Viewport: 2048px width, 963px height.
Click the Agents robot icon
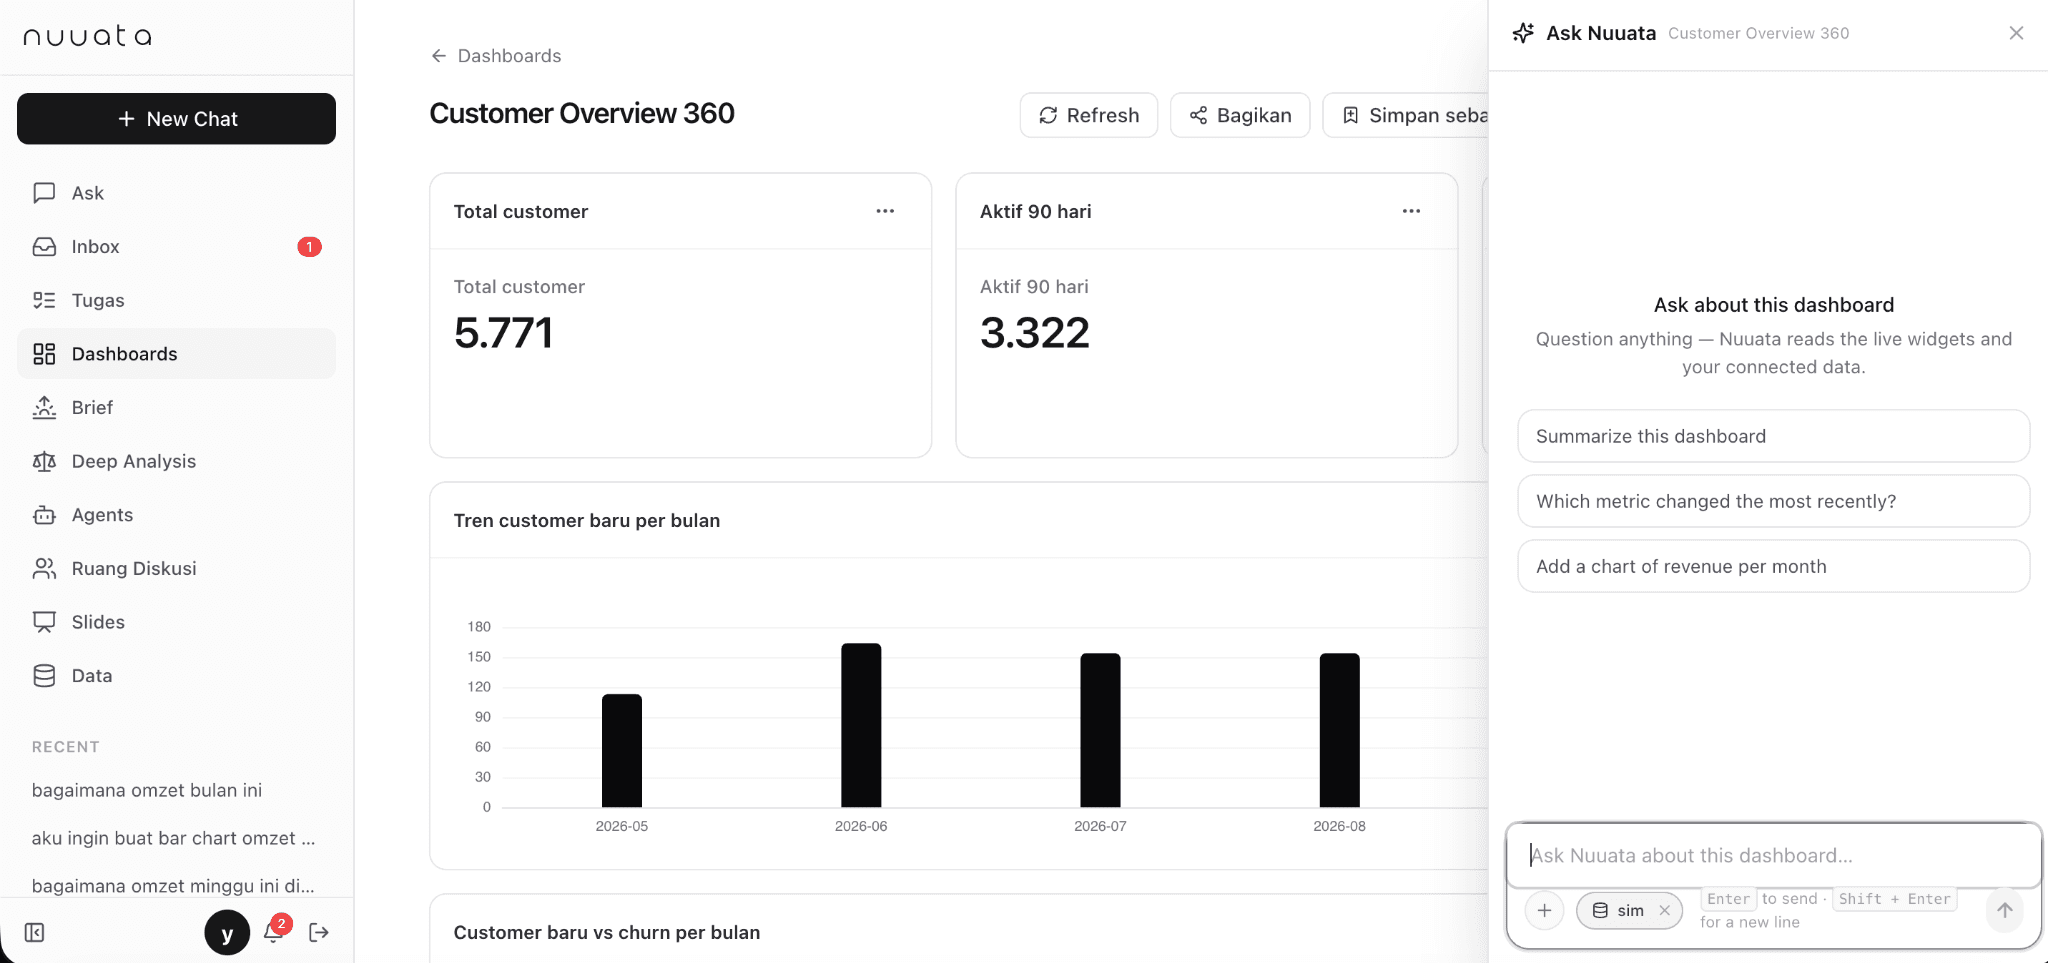[44, 515]
